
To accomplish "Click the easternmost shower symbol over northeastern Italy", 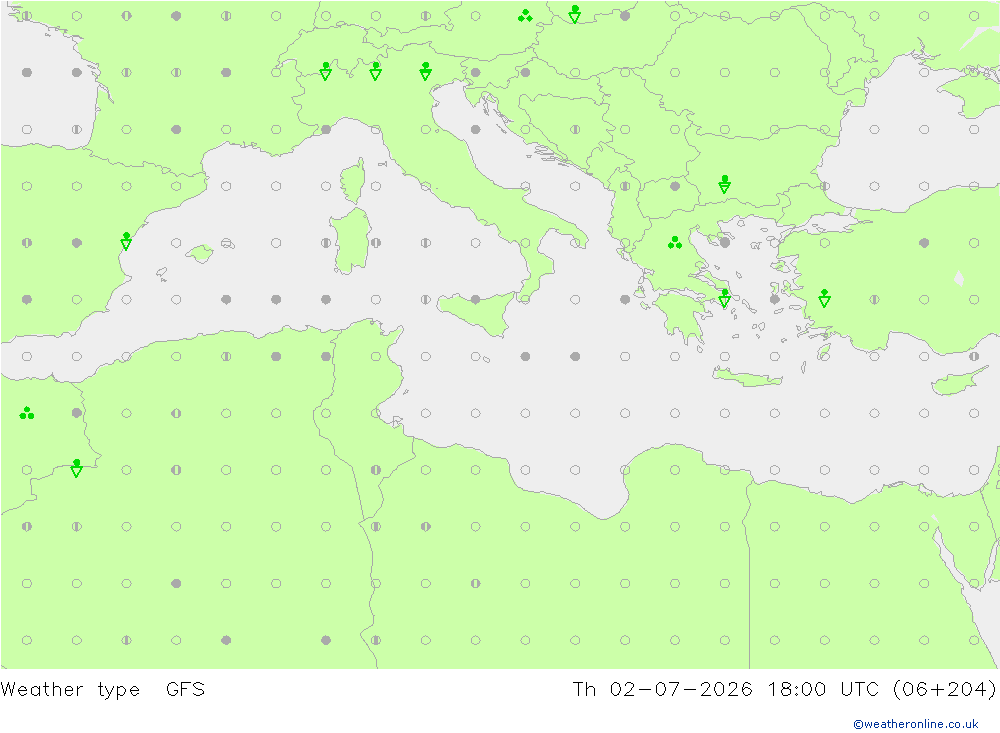I will pos(425,71).
